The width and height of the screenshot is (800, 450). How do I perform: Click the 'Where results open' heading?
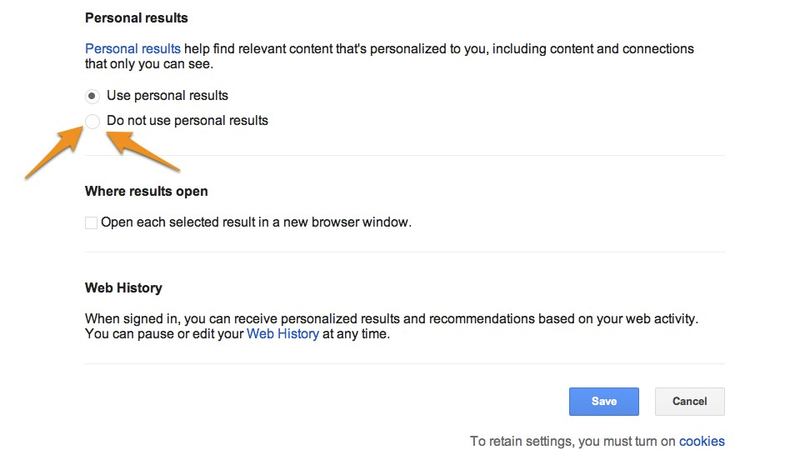coord(146,191)
